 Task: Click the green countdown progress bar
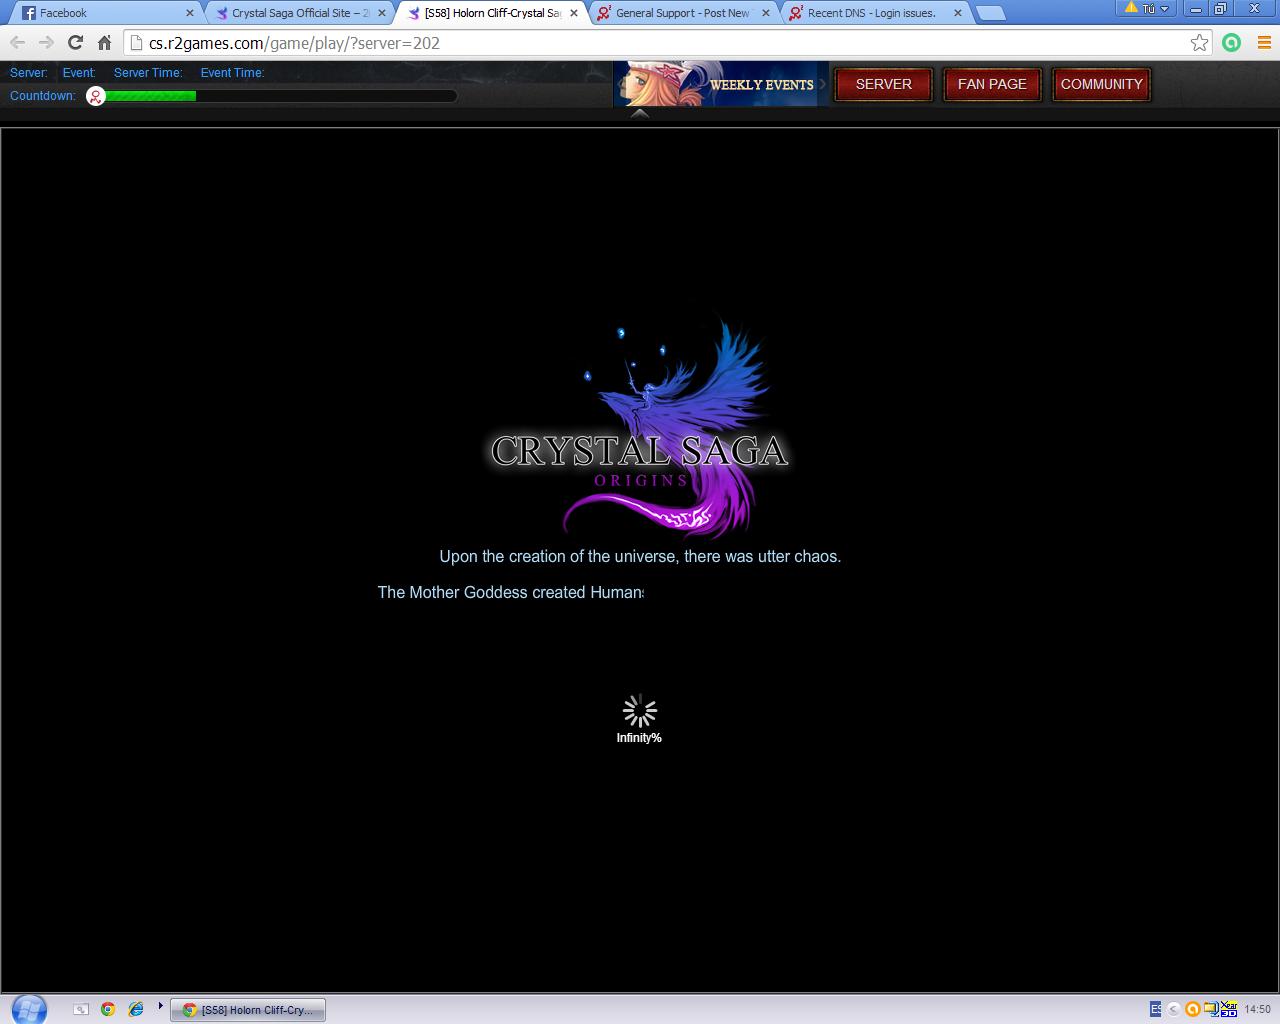tap(150, 96)
